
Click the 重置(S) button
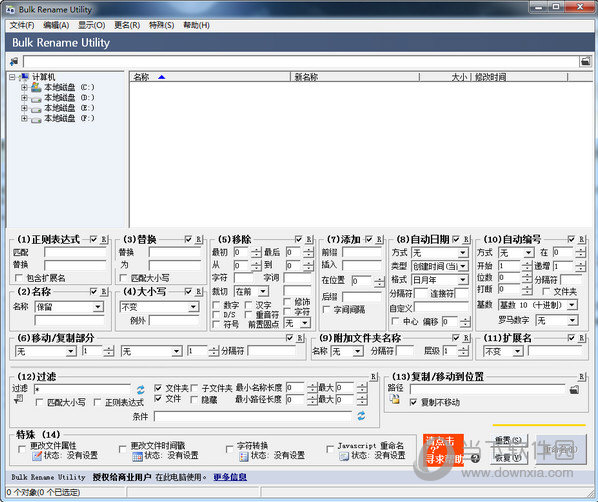[508, 440]
